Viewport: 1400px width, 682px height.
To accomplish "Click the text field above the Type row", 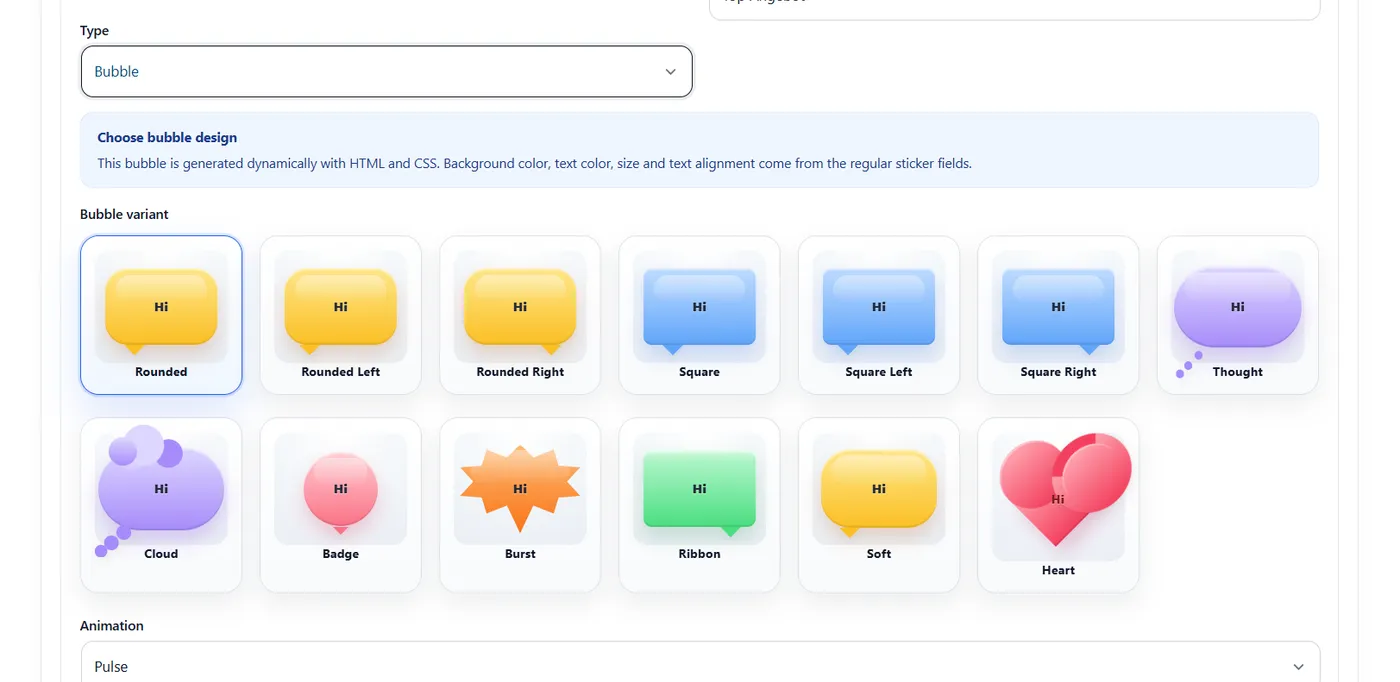I will (x=1014, y=8).
